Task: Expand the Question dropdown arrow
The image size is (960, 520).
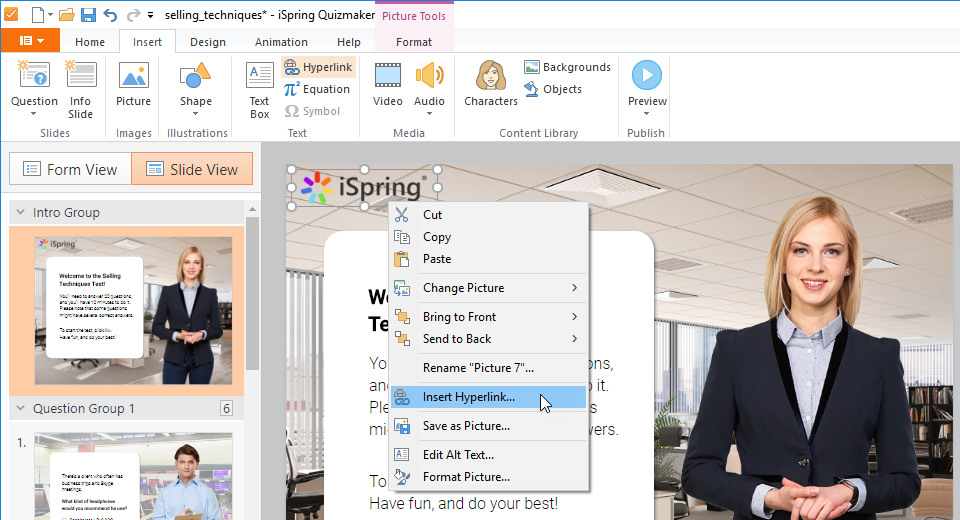Action: coord(34,114)
